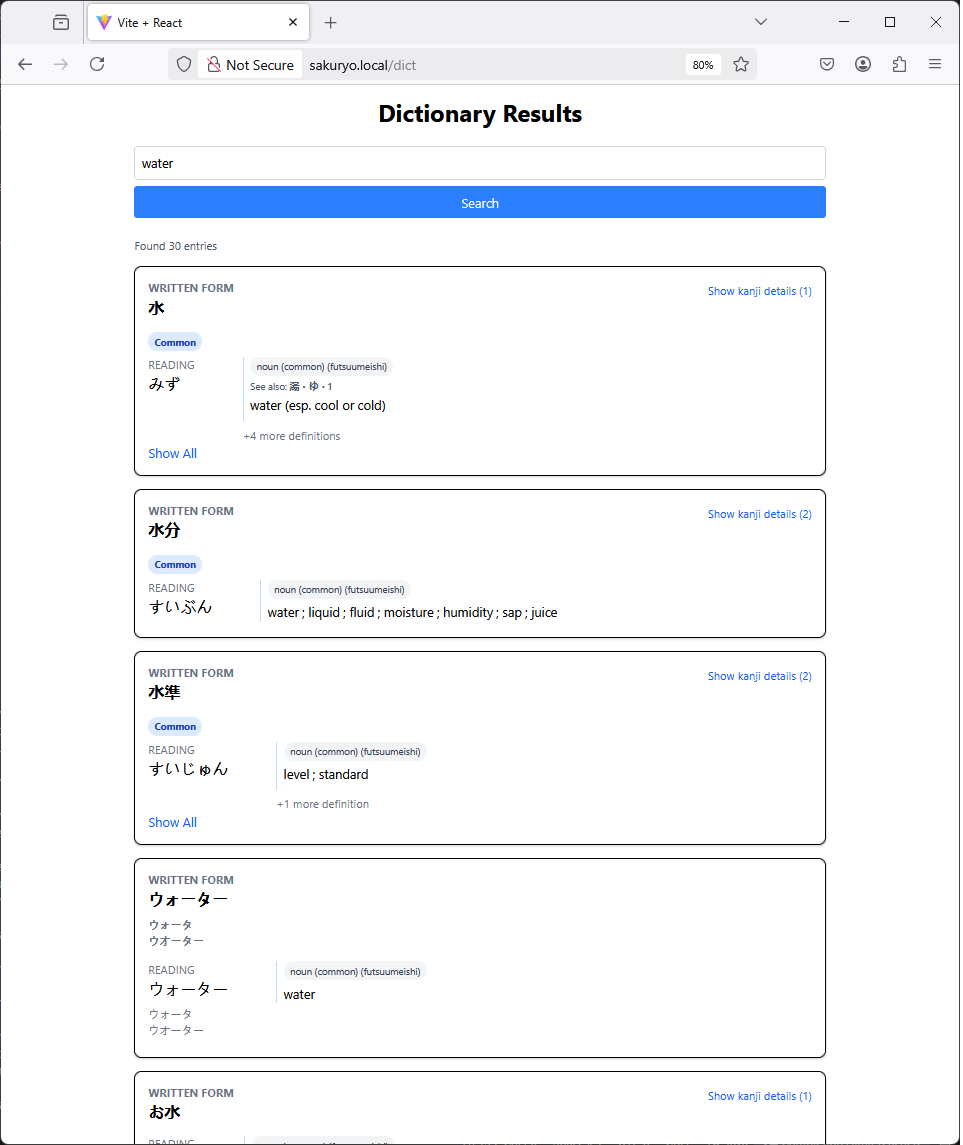Image resolution: width=963 pixels, height=1145 pixels.
Task: Click the browser back arrow
Action: 25,64
